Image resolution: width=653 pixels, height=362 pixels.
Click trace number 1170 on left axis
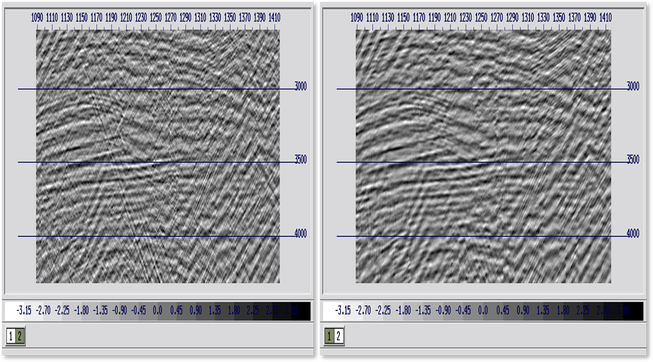[x=96, y=17]
